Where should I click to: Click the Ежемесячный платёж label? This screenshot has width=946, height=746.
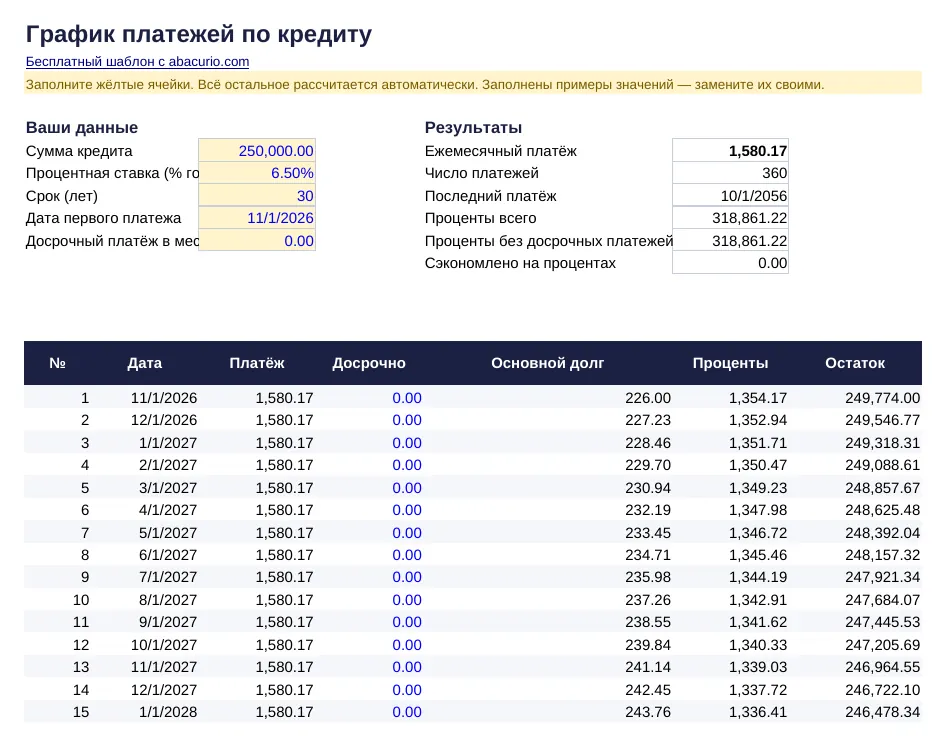pyautogui.click(x=501, y=151)
